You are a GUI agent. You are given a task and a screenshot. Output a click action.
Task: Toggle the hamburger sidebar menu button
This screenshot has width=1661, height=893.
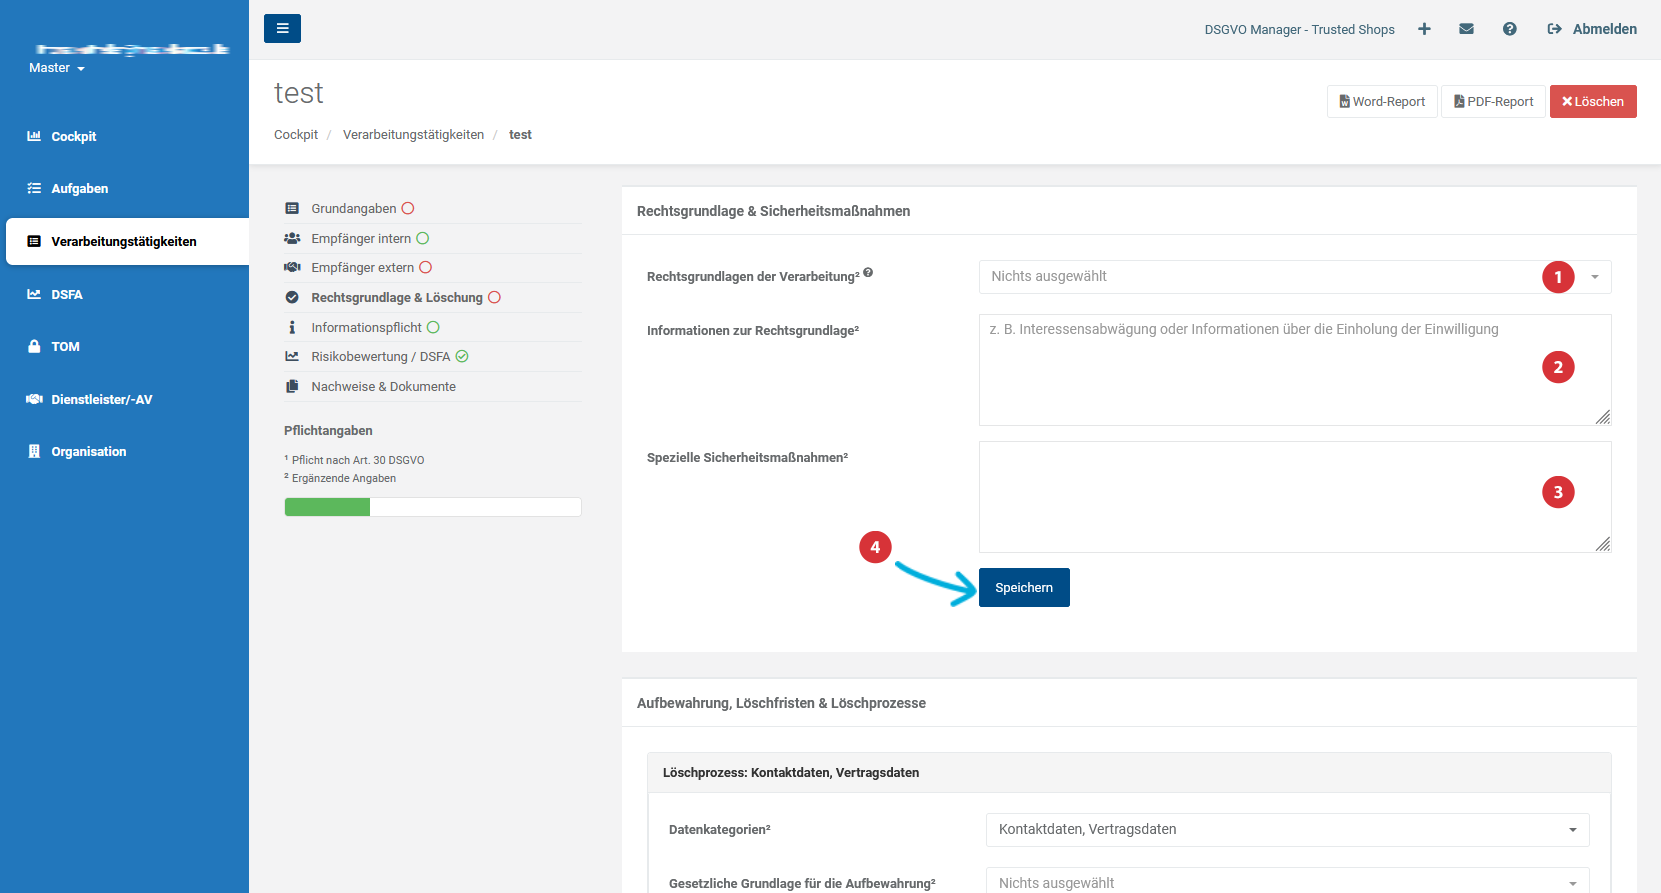tap(282, 28)
